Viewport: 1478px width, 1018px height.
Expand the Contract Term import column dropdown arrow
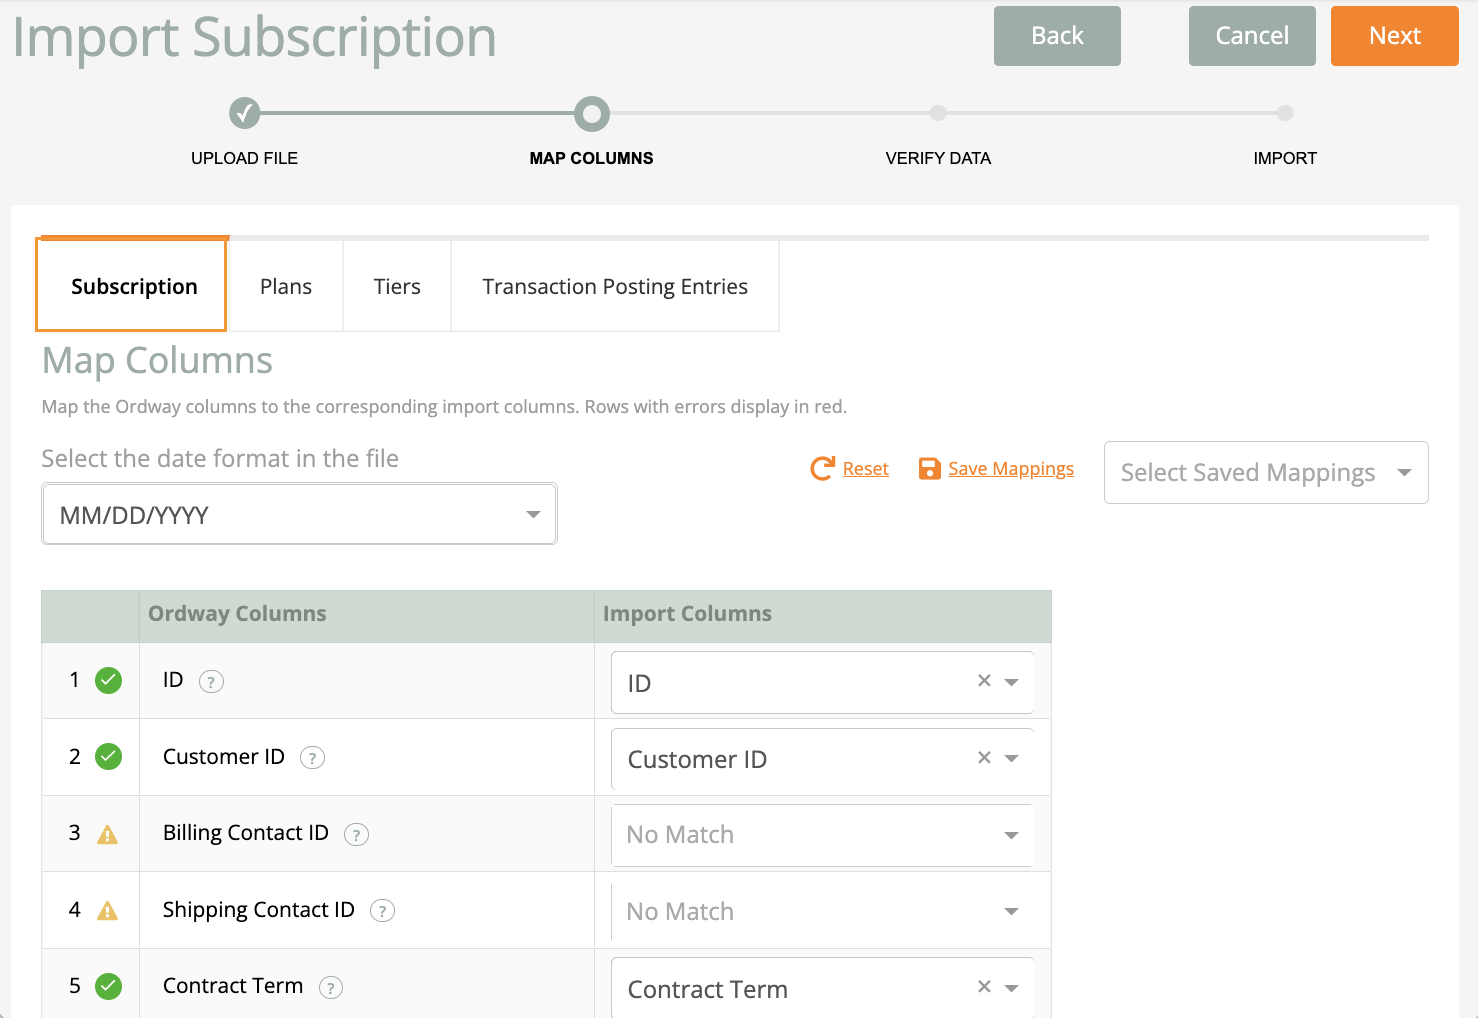1011,988
